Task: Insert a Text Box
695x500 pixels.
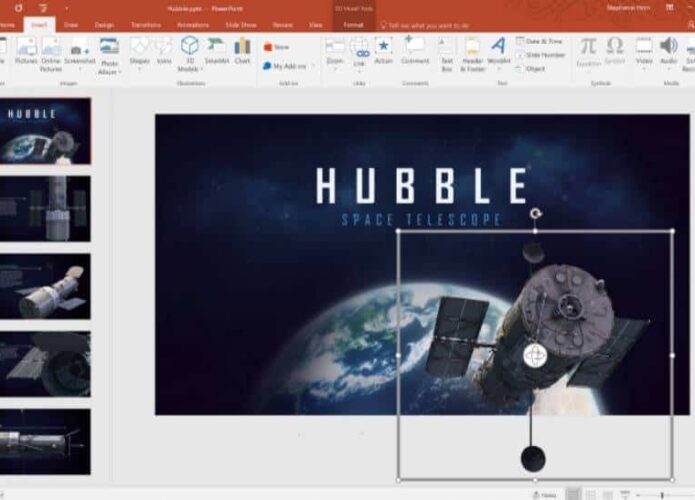Action: point(447,54)
